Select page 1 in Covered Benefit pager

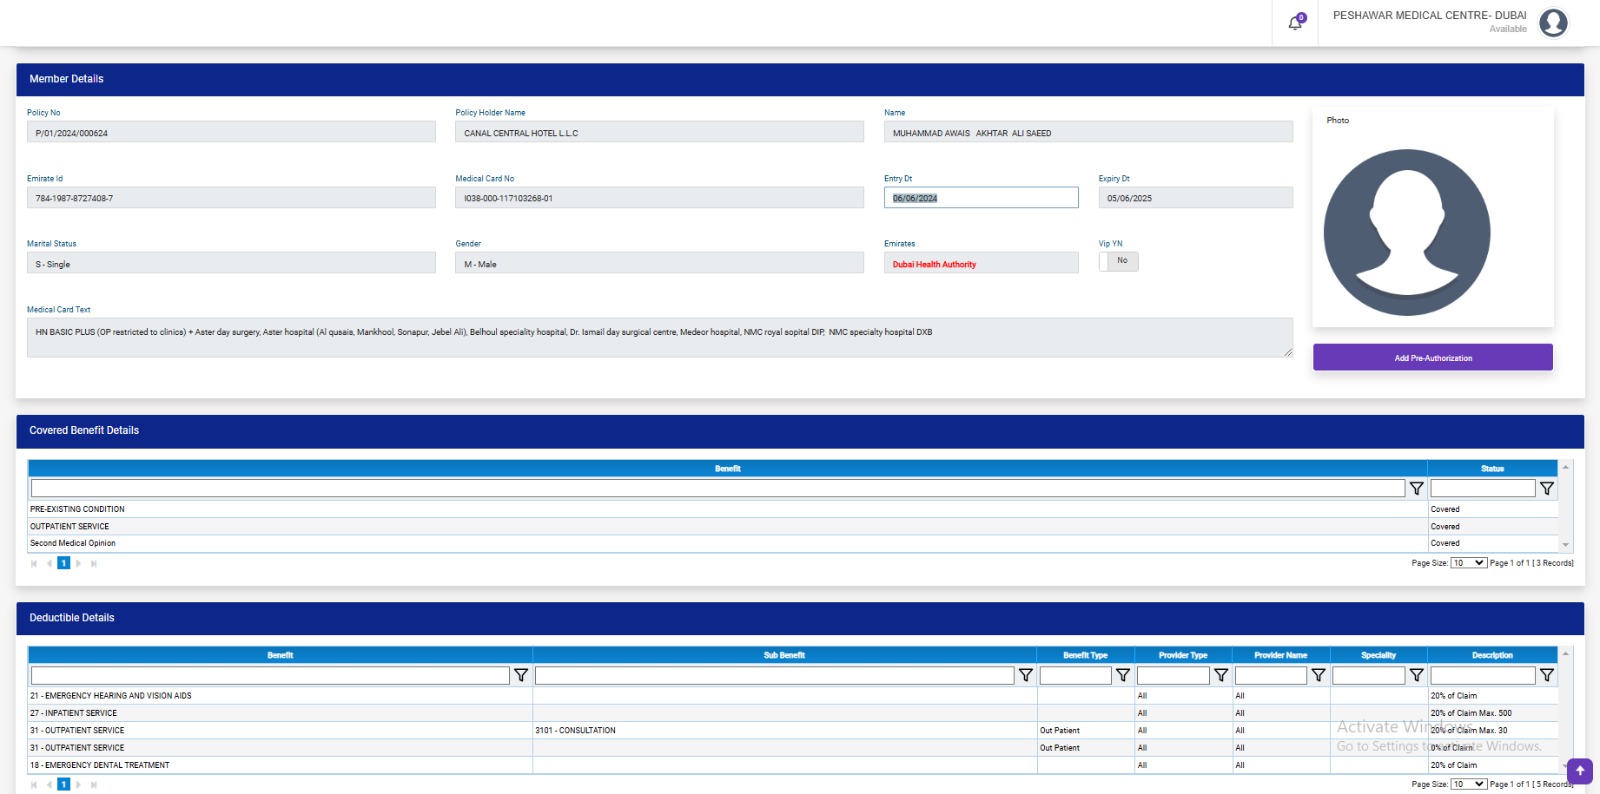[64, 563]
